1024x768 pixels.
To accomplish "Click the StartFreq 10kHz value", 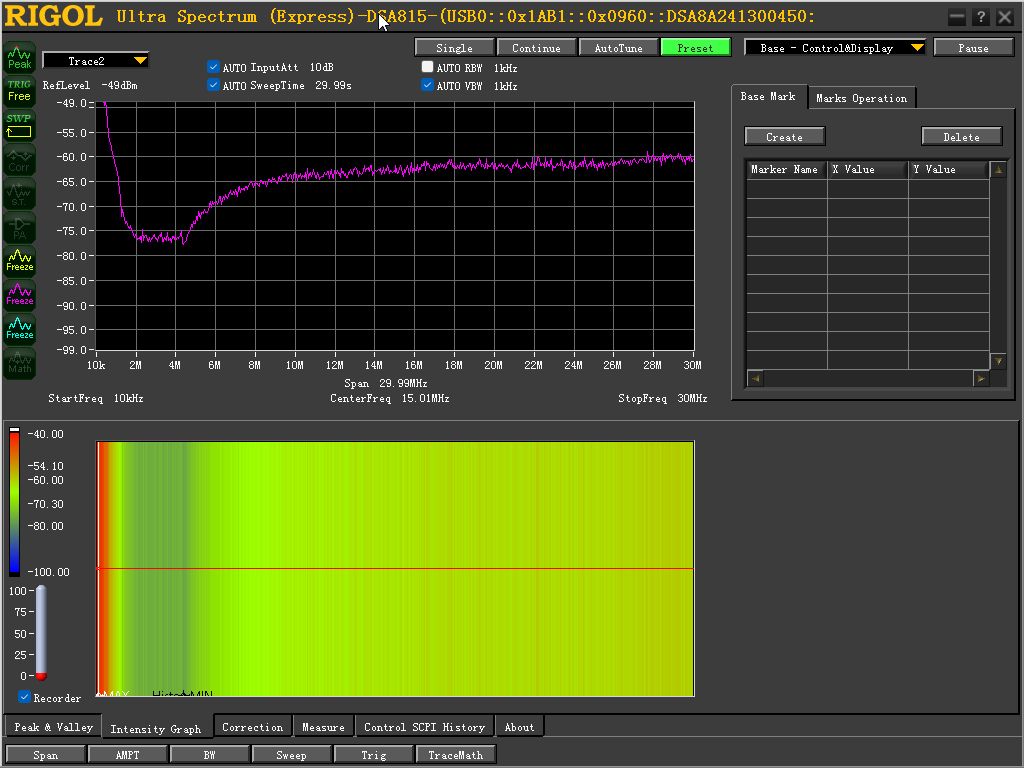I will (x=129, y=398).
